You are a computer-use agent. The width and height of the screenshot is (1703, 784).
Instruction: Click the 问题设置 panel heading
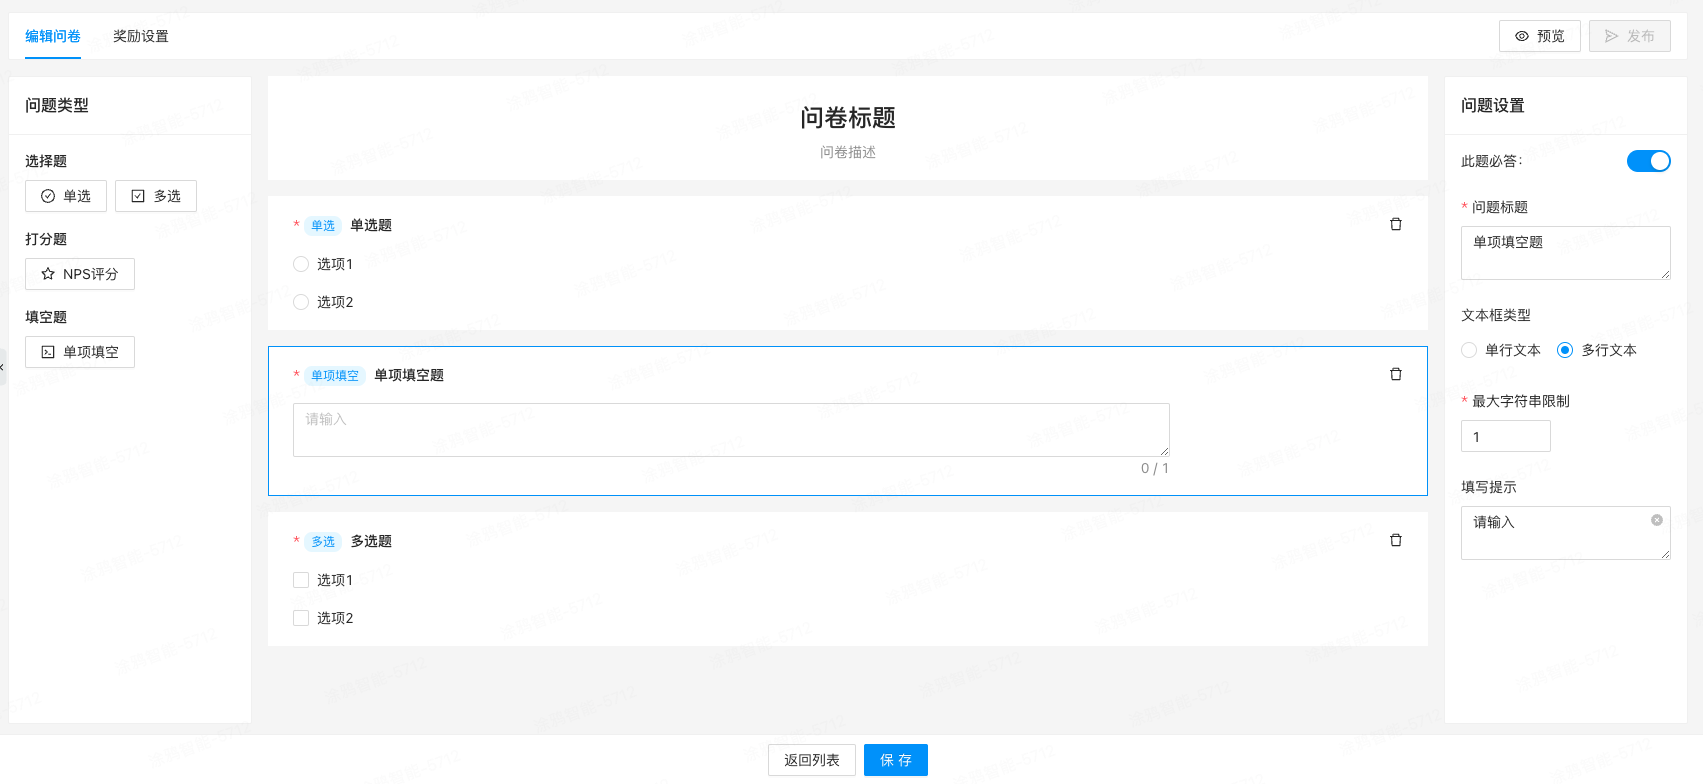click(x=1493, y=105)
